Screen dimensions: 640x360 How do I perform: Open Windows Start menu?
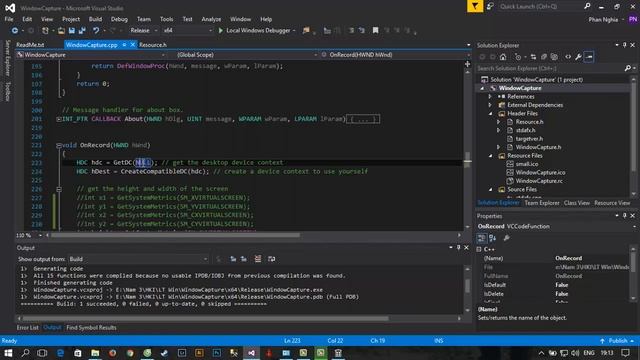pos(8,353)
